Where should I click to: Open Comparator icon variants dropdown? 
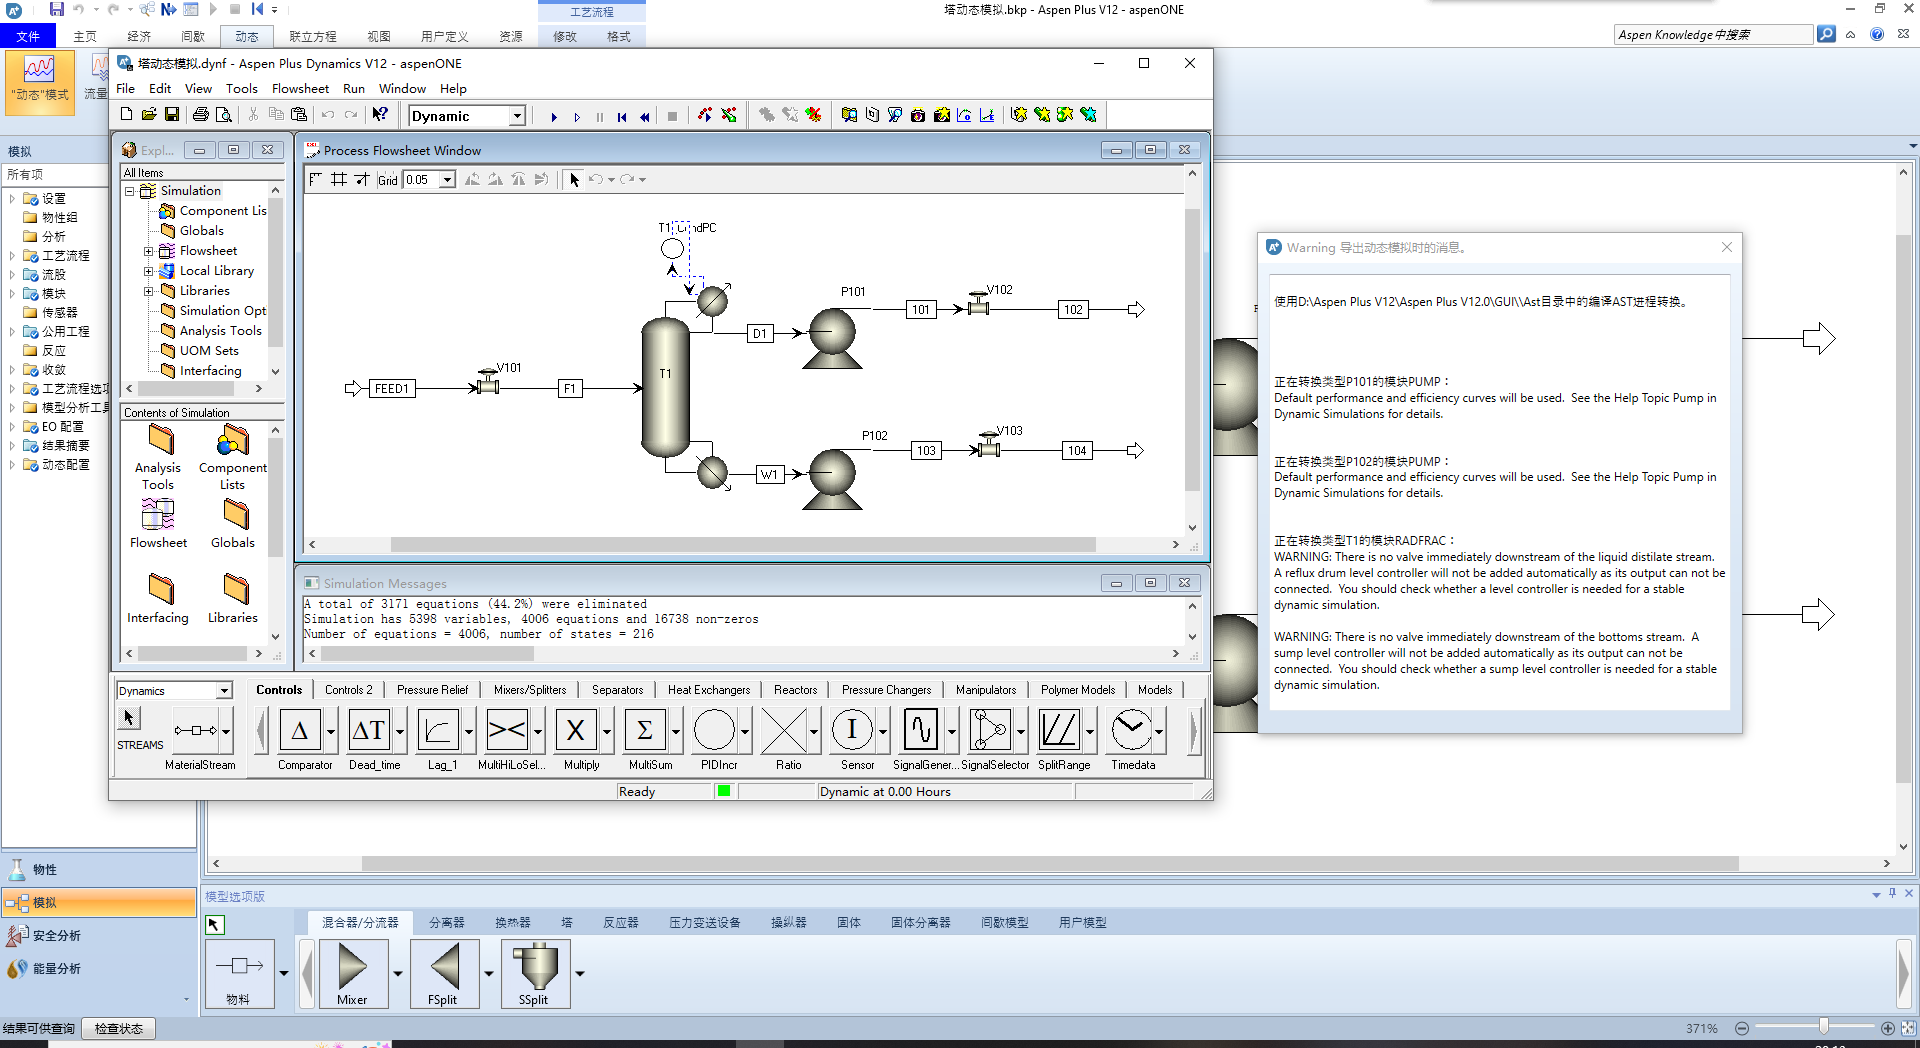(x=331, y=731)
